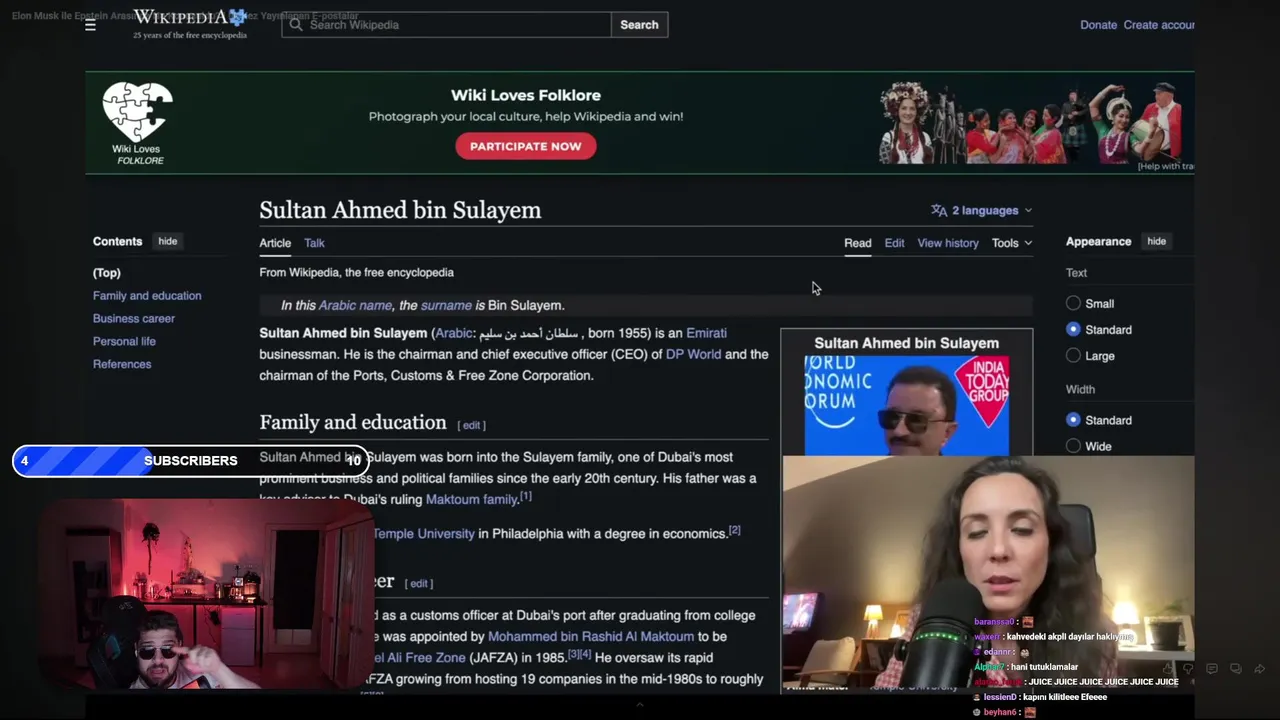
Task: Switch to the Article tab
Action: click(x=275, y=243)
